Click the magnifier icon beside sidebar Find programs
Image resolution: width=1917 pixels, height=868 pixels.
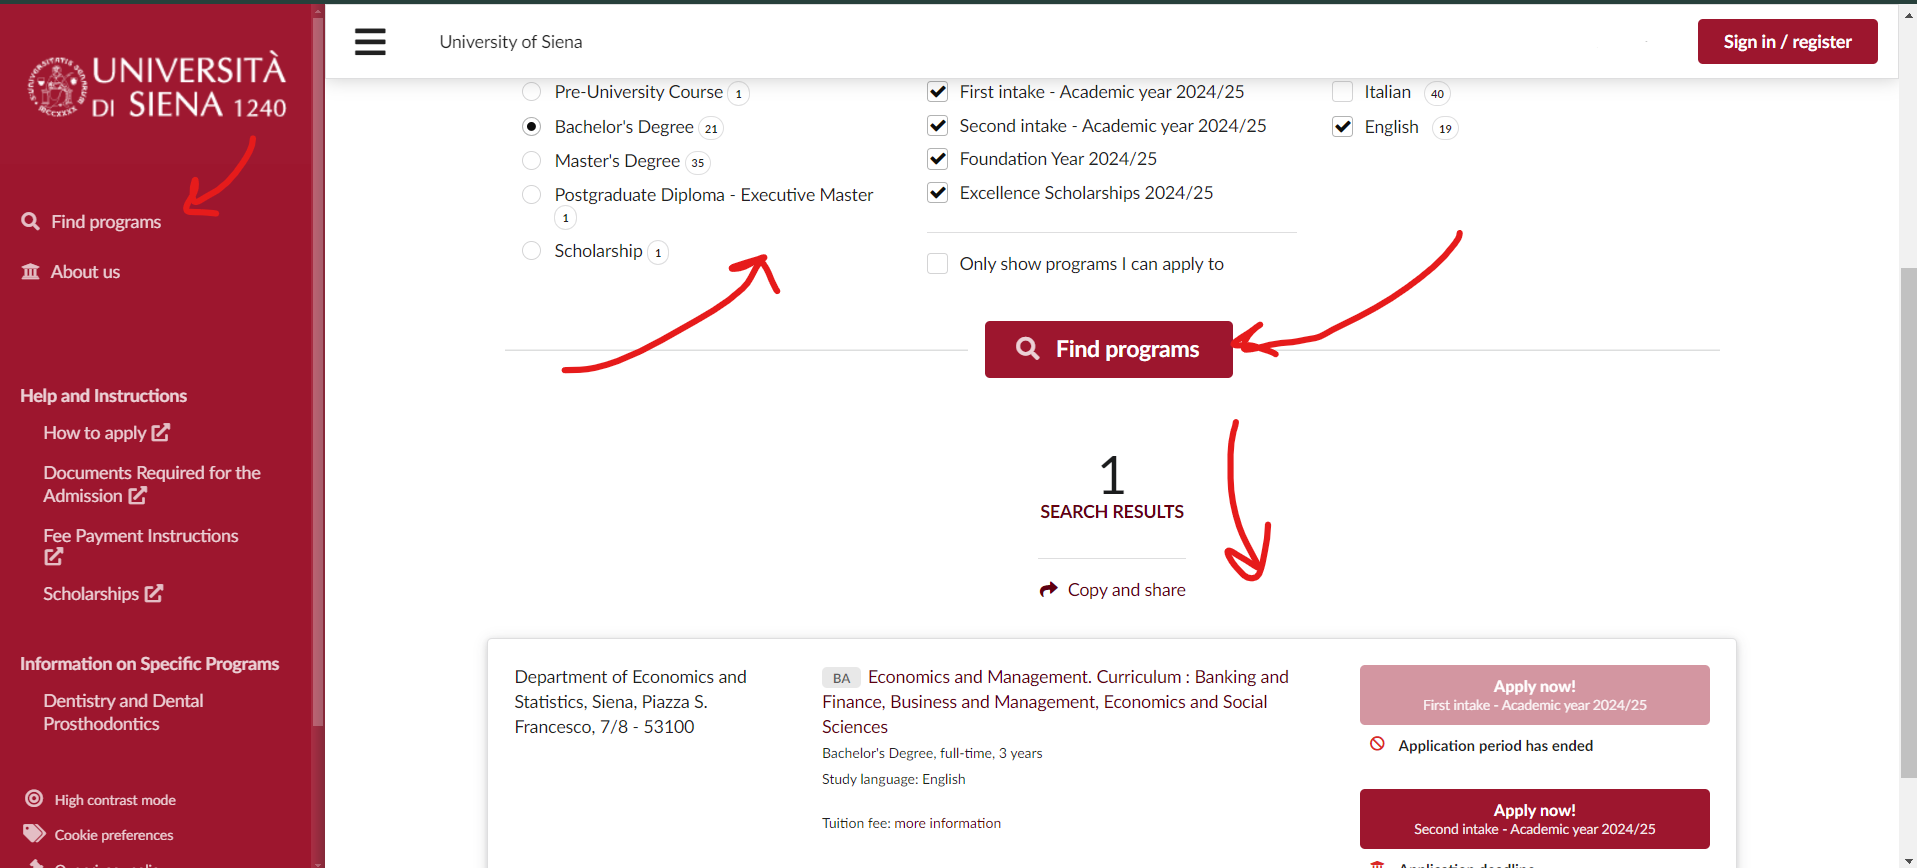[x=31, y=221]
